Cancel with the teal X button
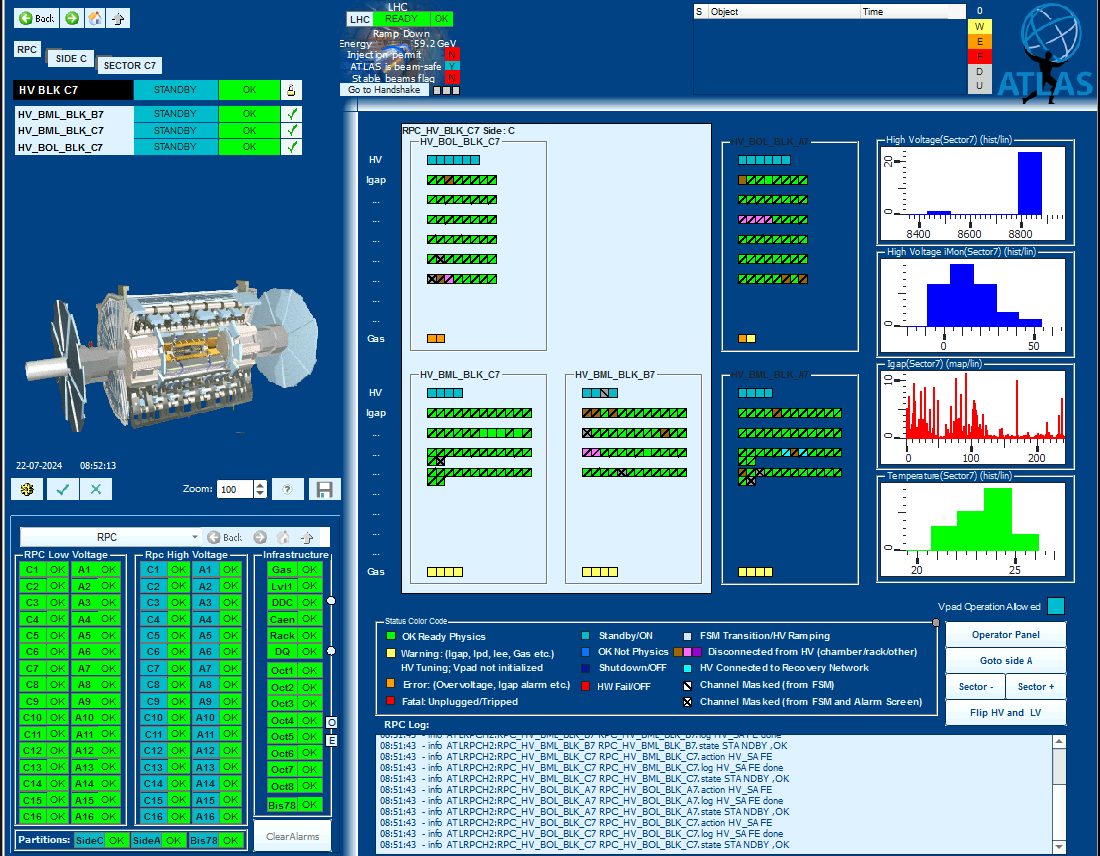This screenshot has height=856, width=1100. (x=96, y=489)
